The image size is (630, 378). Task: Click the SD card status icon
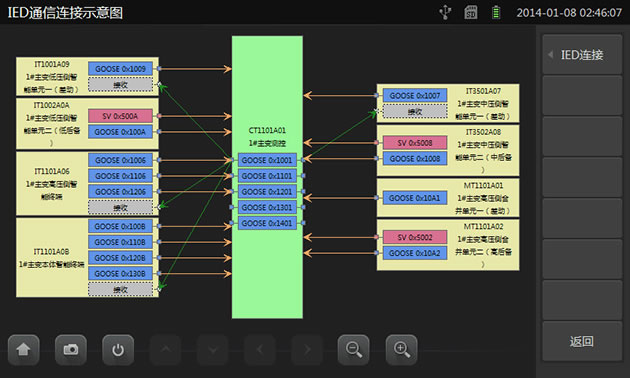[x=470, y=12]
